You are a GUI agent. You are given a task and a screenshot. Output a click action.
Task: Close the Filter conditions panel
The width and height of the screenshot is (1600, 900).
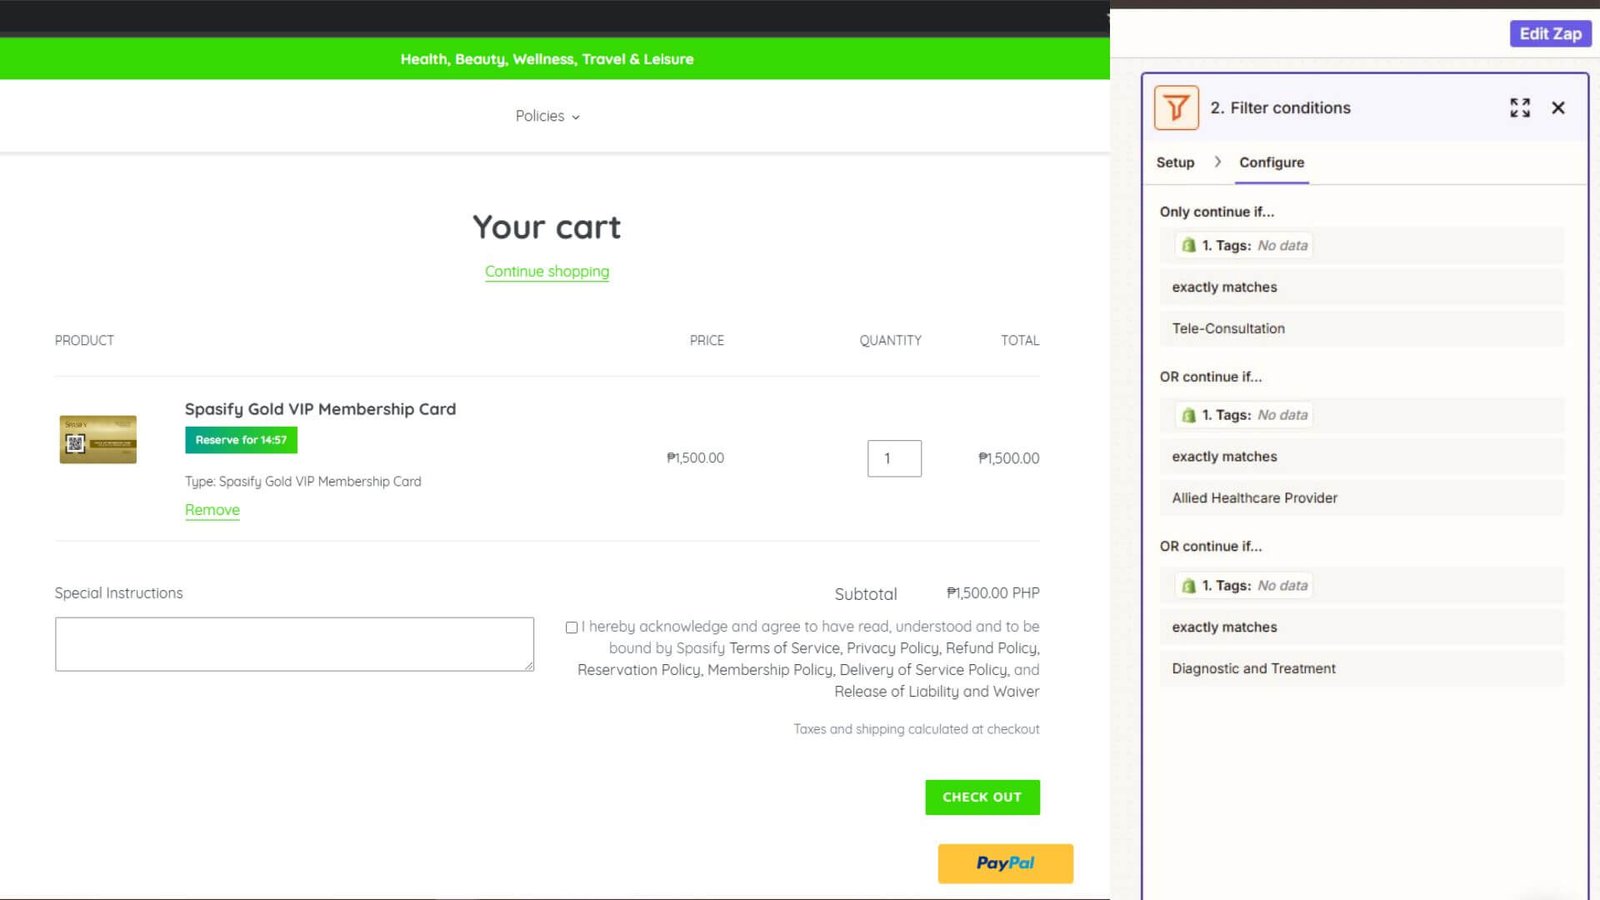pyautogui.click(x=1558, y=108)
